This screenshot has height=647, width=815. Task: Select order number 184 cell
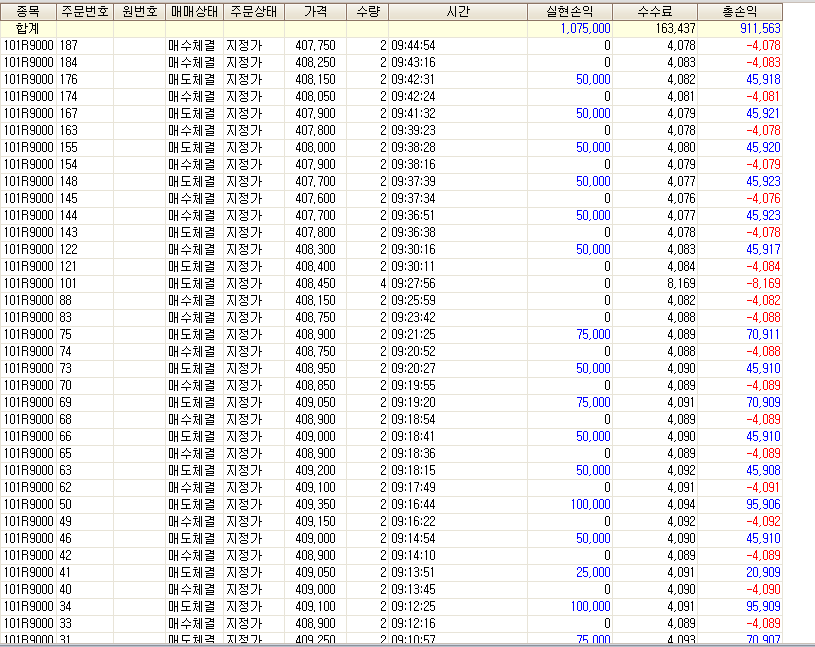pyautogui.click(x=69, y=62)
